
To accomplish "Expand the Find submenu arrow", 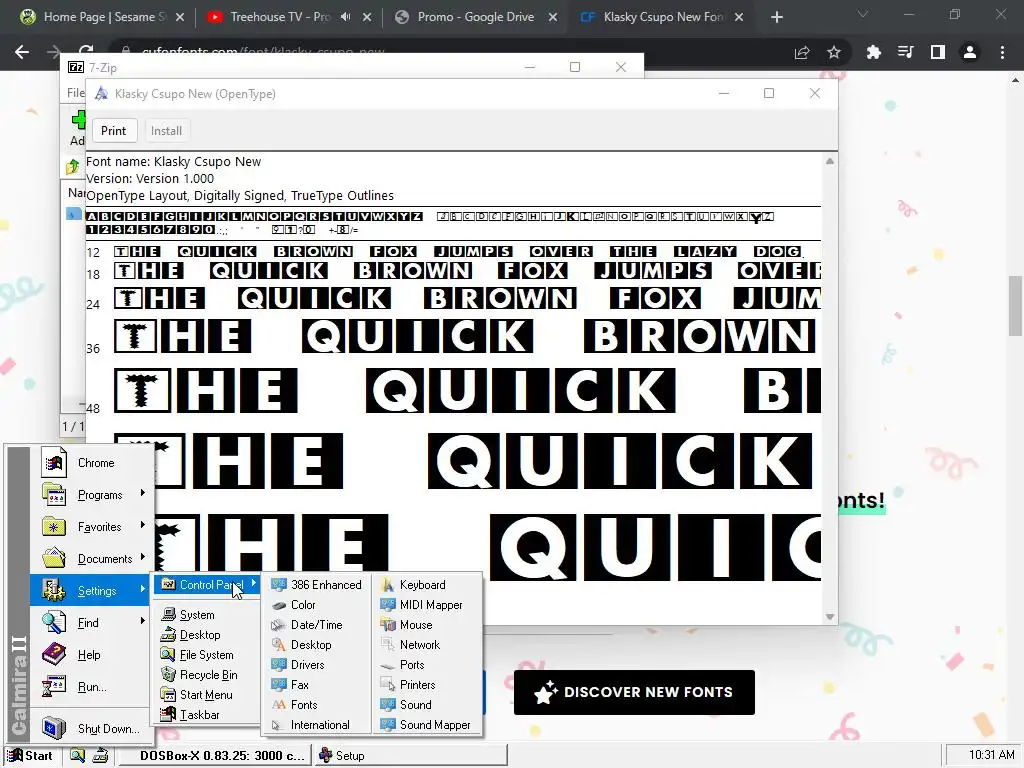I will coord(142,621).
